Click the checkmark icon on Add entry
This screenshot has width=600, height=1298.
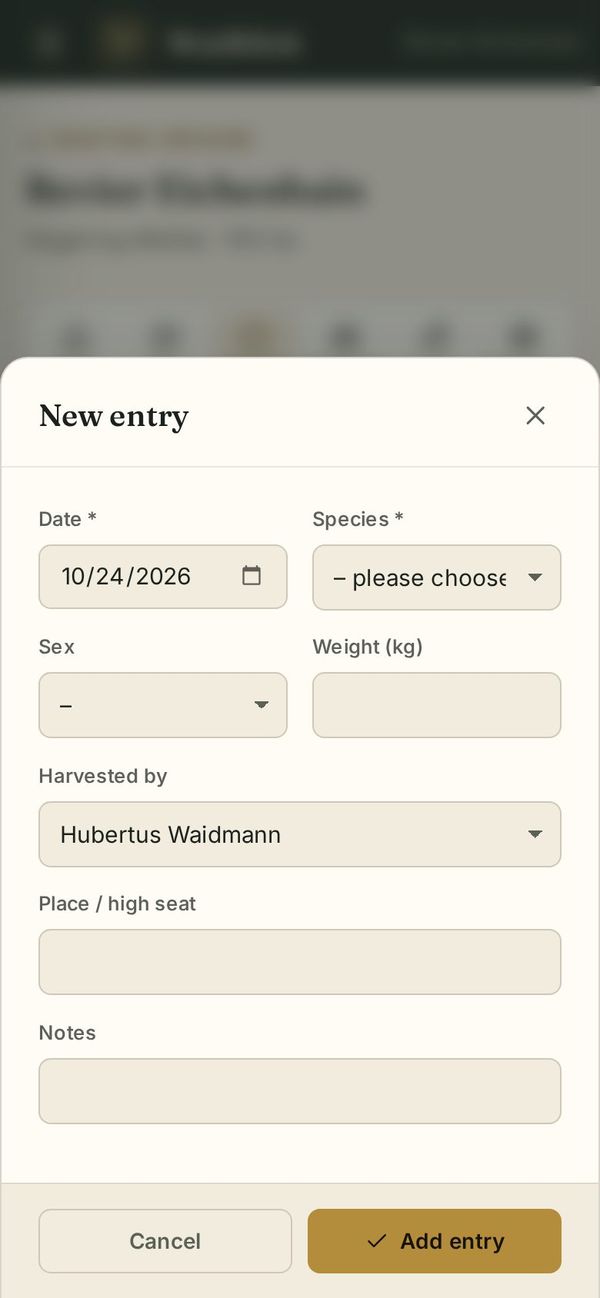[x=377, y=1241]
